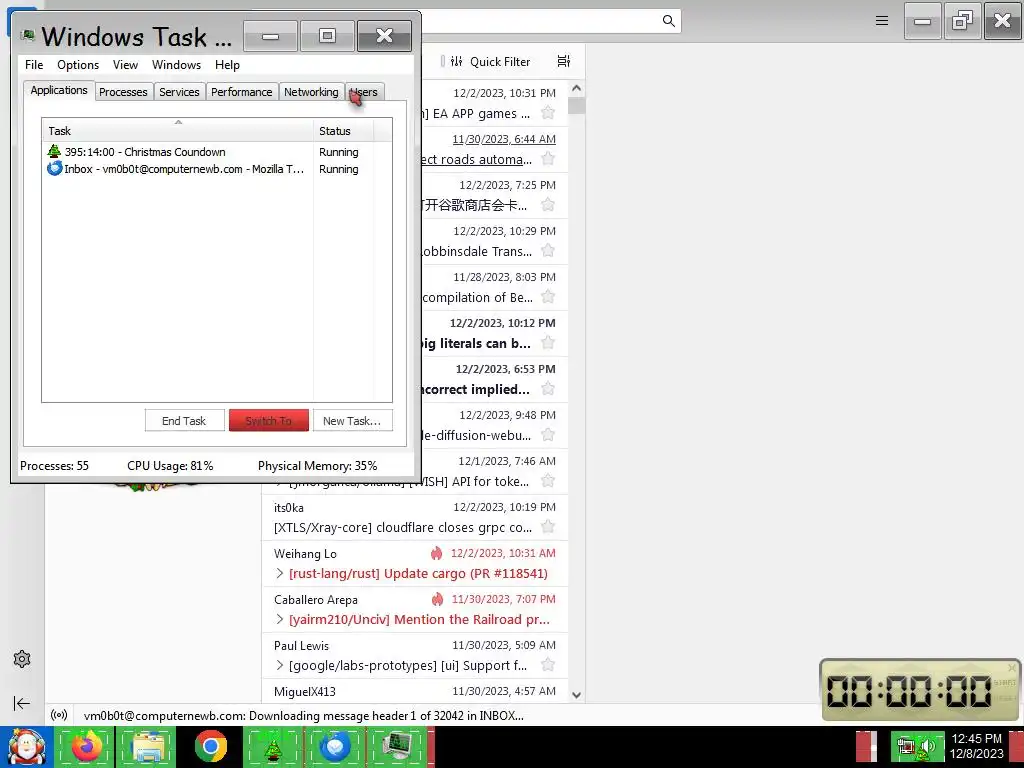Click the volume speaker tray icon
This screenshot has width=1024, height=768.
click(928, 746)
